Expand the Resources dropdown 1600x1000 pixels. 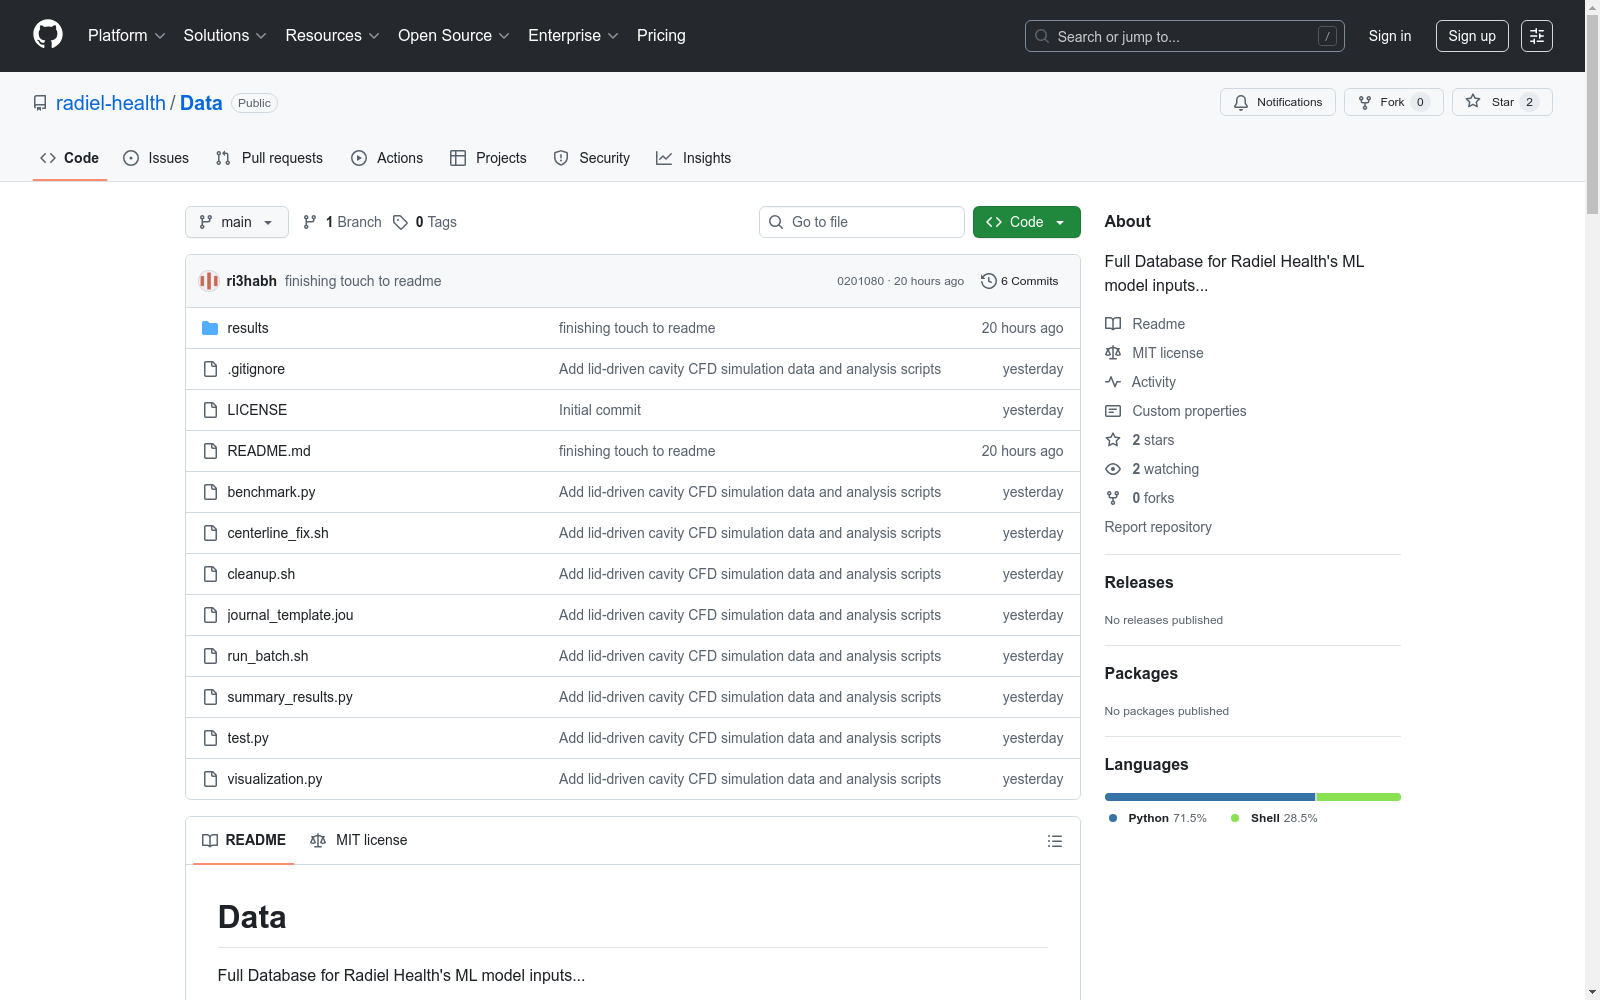click(x=332, y=36)
